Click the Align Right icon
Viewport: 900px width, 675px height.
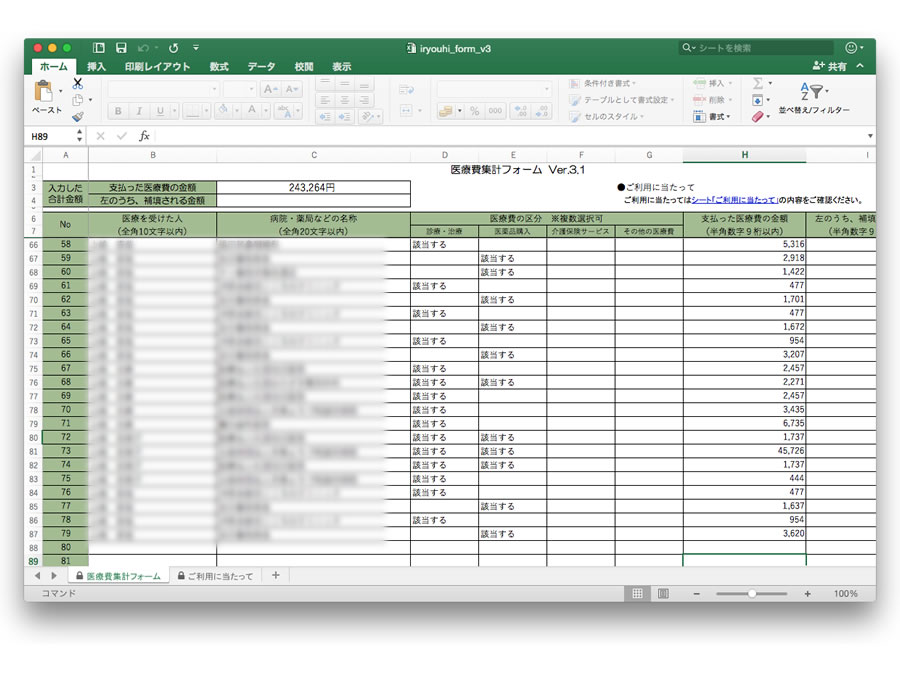coord(364,100)
